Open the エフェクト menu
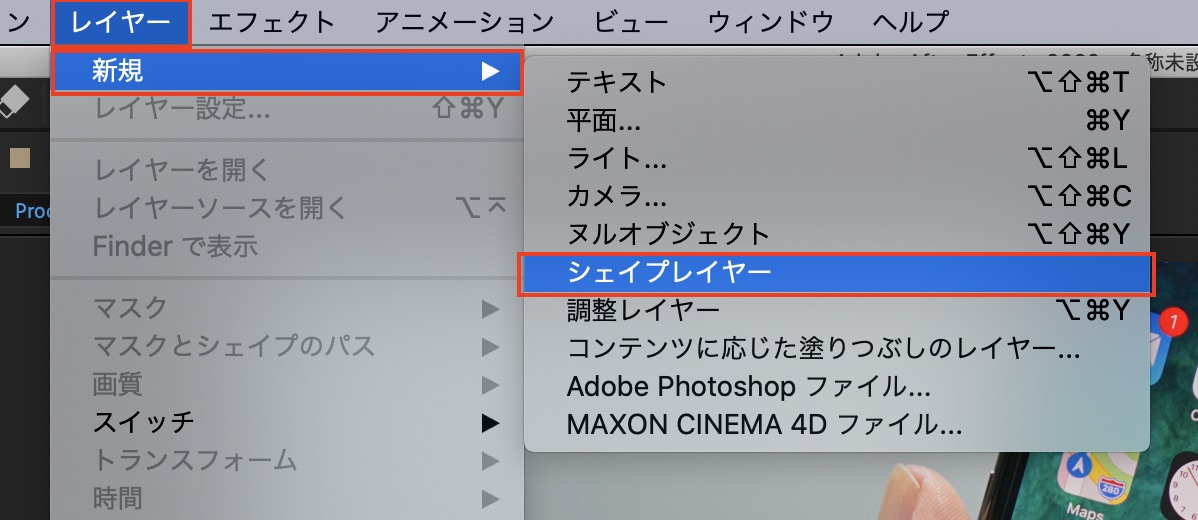The image size is (1198, 520). (271, 22)
